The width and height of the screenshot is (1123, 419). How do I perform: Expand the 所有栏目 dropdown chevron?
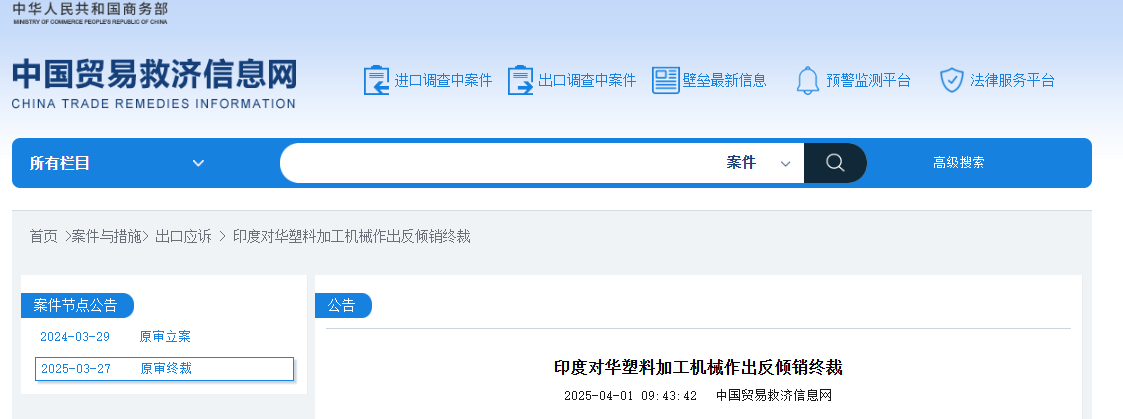coord(198,163)
